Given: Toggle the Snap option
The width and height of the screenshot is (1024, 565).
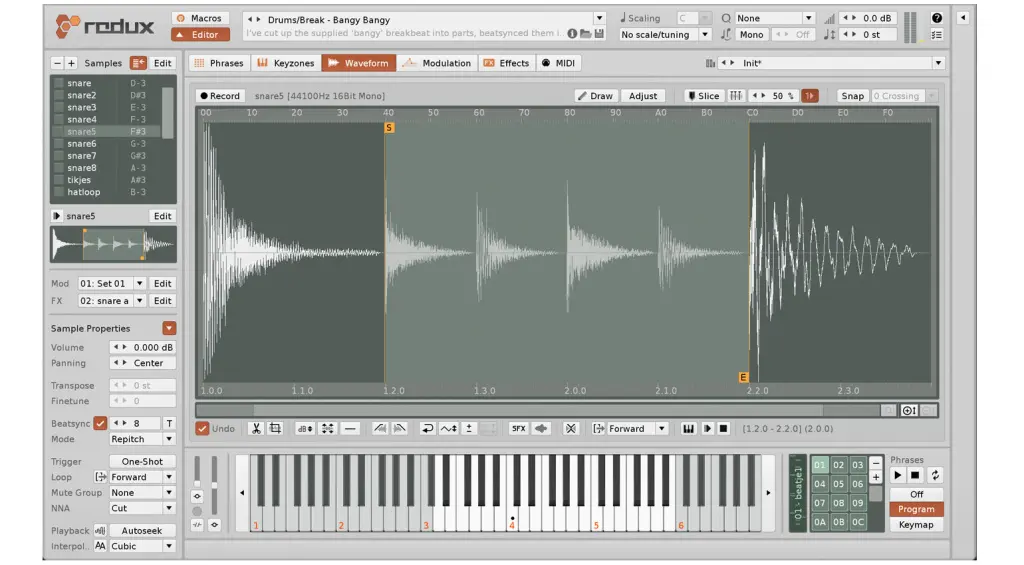Looking at the screenshot, I should 852,96.
